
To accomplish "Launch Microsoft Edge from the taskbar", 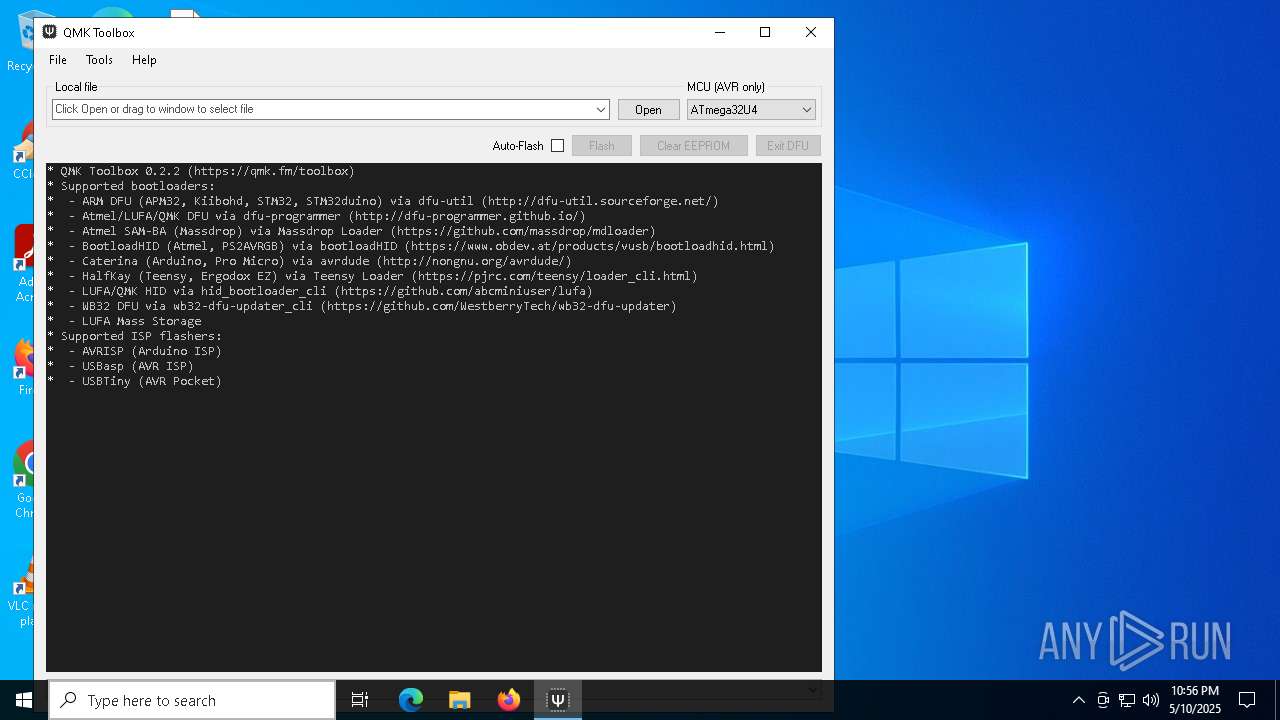I will pos(411,700).
